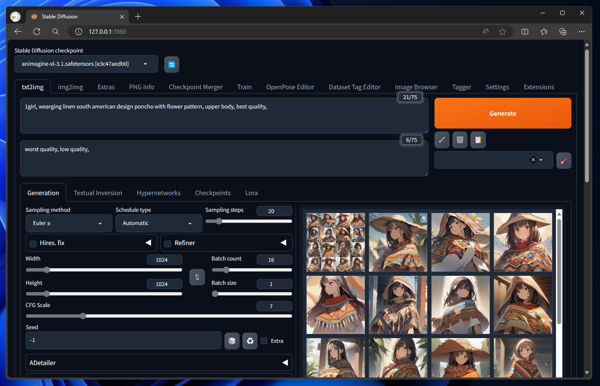Clear prompt using the trash icon
The width and height of the screenshot is (600, 386).
click(460, 140)
